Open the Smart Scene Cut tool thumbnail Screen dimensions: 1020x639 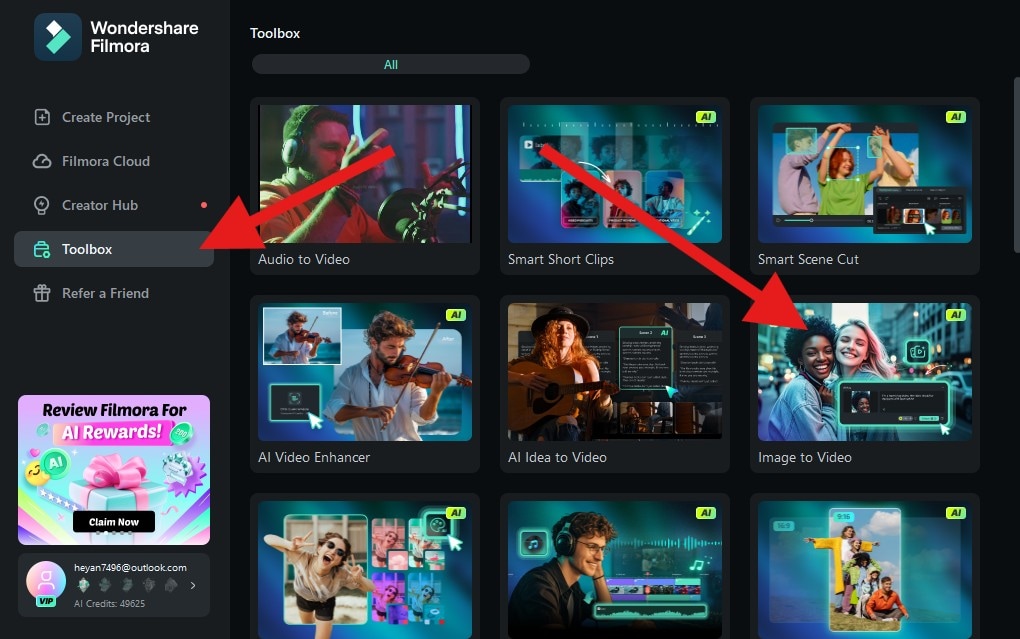pyautogui.click(x=865, y=174)
